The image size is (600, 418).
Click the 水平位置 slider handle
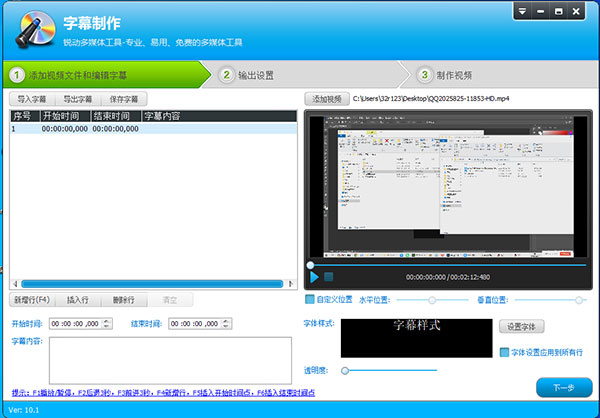pyautogui.click(x=432, y=299)
